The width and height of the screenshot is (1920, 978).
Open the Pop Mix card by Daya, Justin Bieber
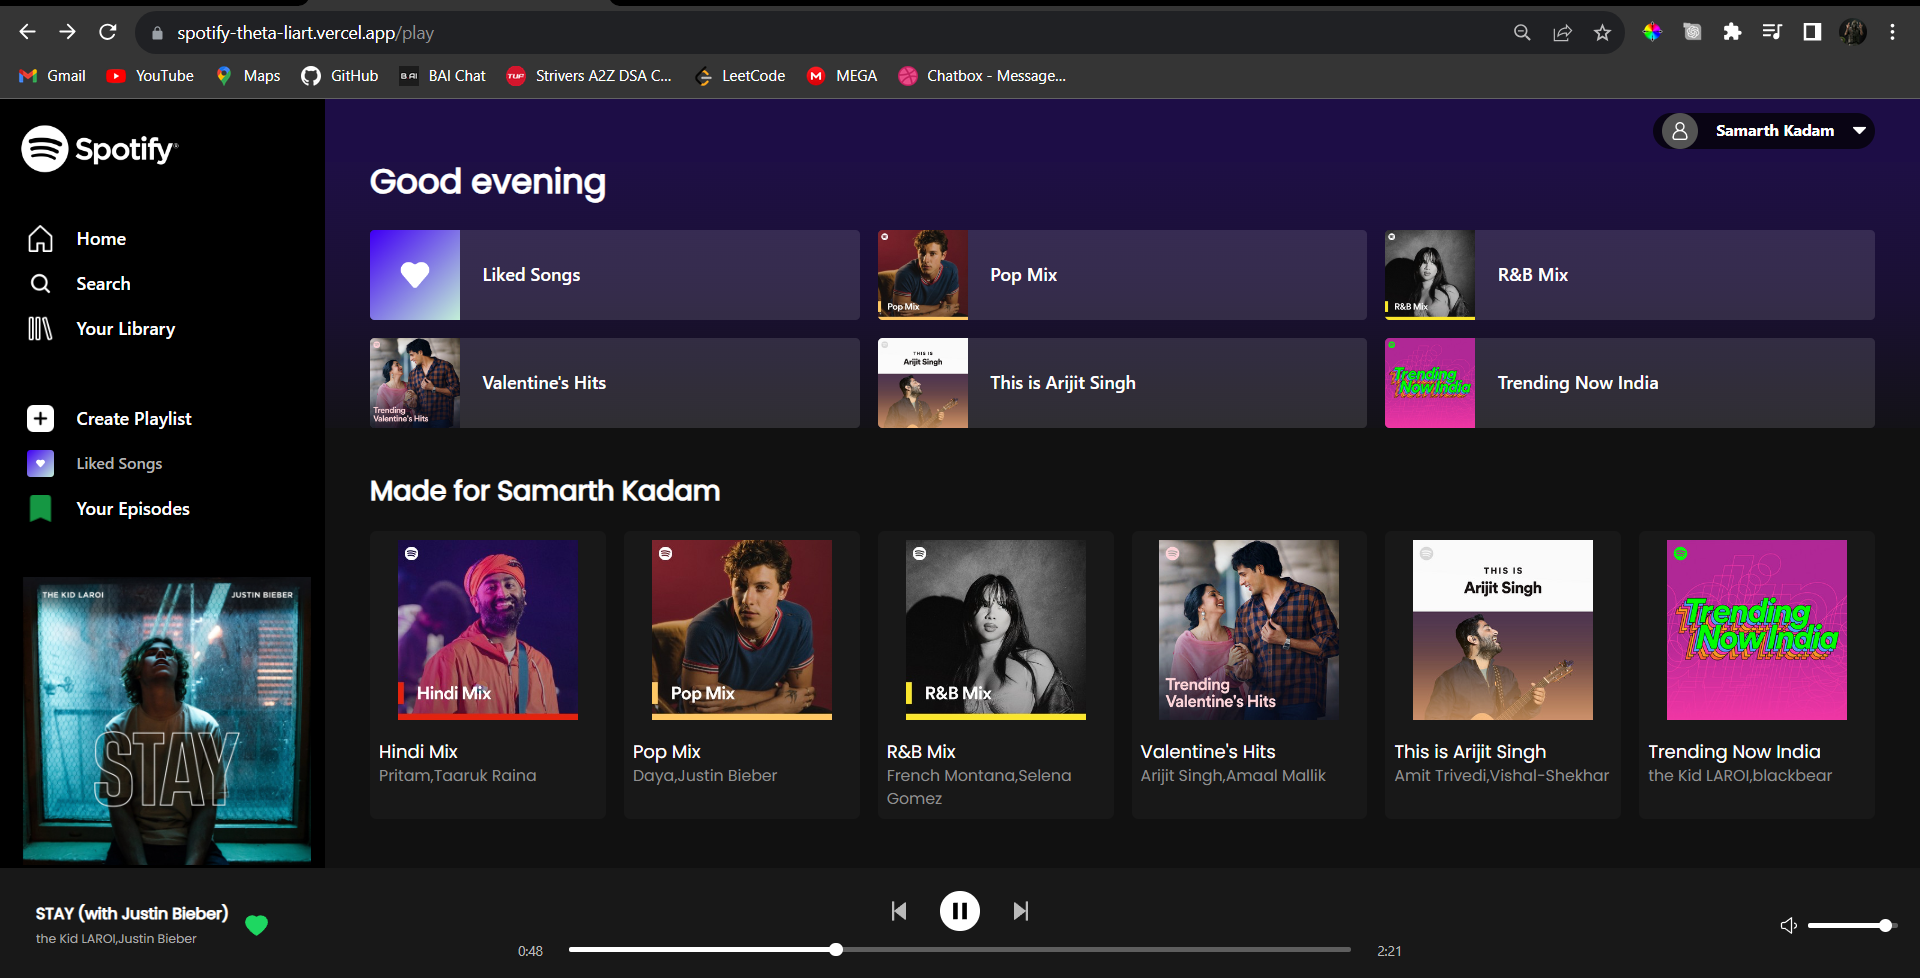(x=742, y=675)
